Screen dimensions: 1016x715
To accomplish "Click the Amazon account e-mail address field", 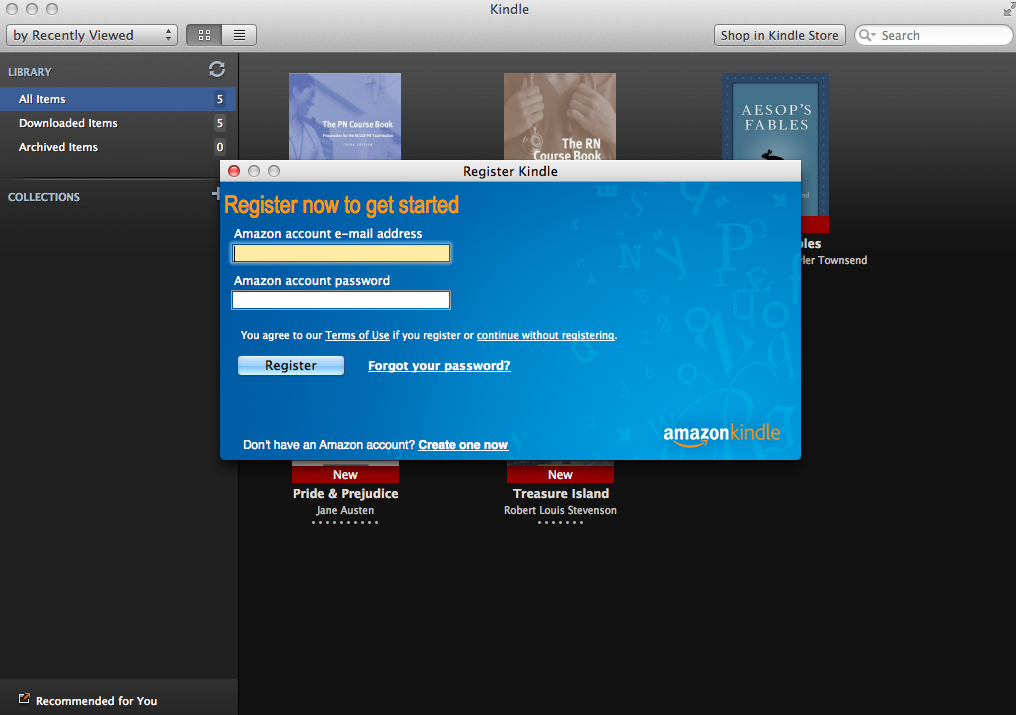I will 341,253.
